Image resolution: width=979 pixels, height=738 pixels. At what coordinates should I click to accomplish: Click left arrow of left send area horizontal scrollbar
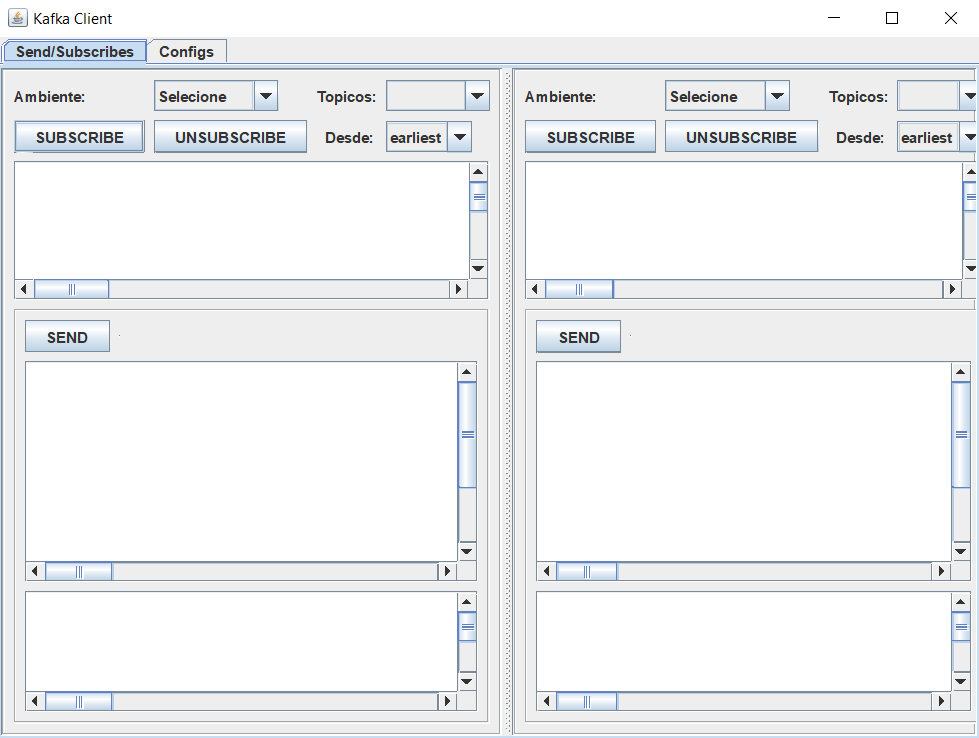(35, 571)
